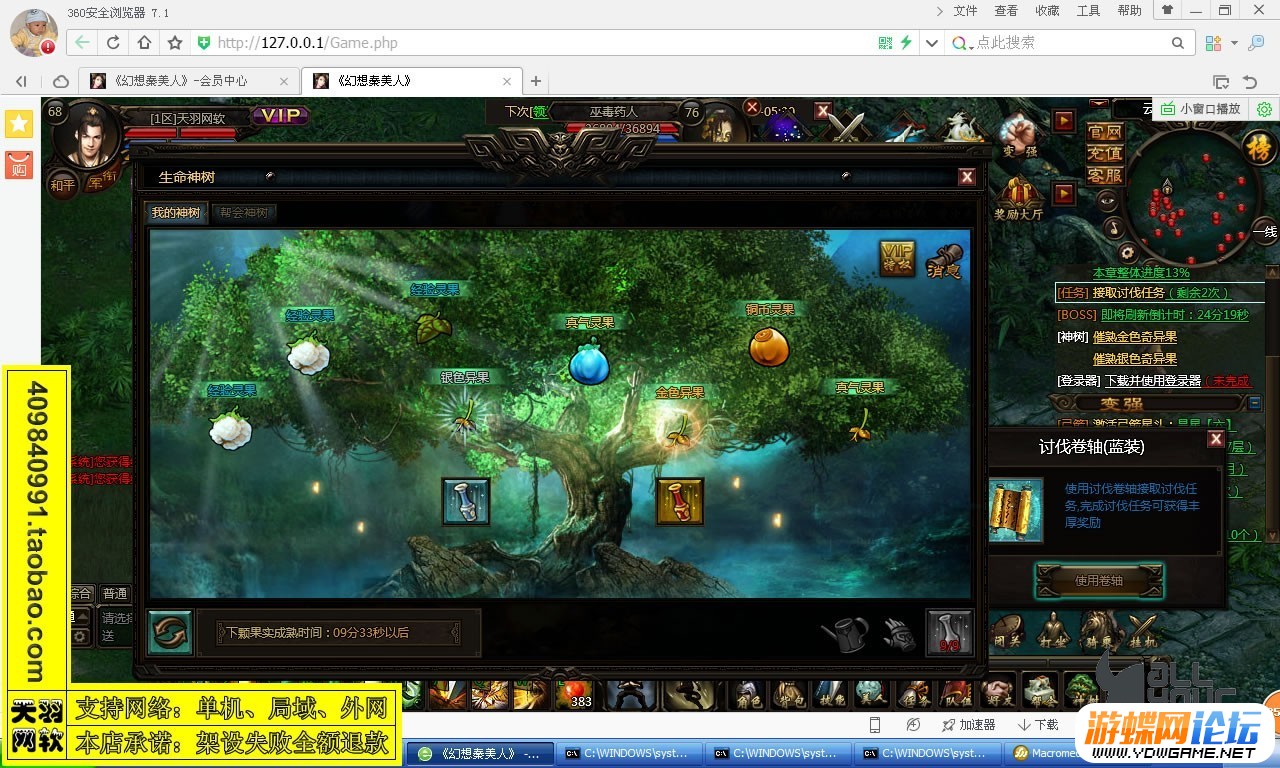This screenshot has height=768, width=1280.
Task: Click the browser address bar
Action: coord(538,43)
